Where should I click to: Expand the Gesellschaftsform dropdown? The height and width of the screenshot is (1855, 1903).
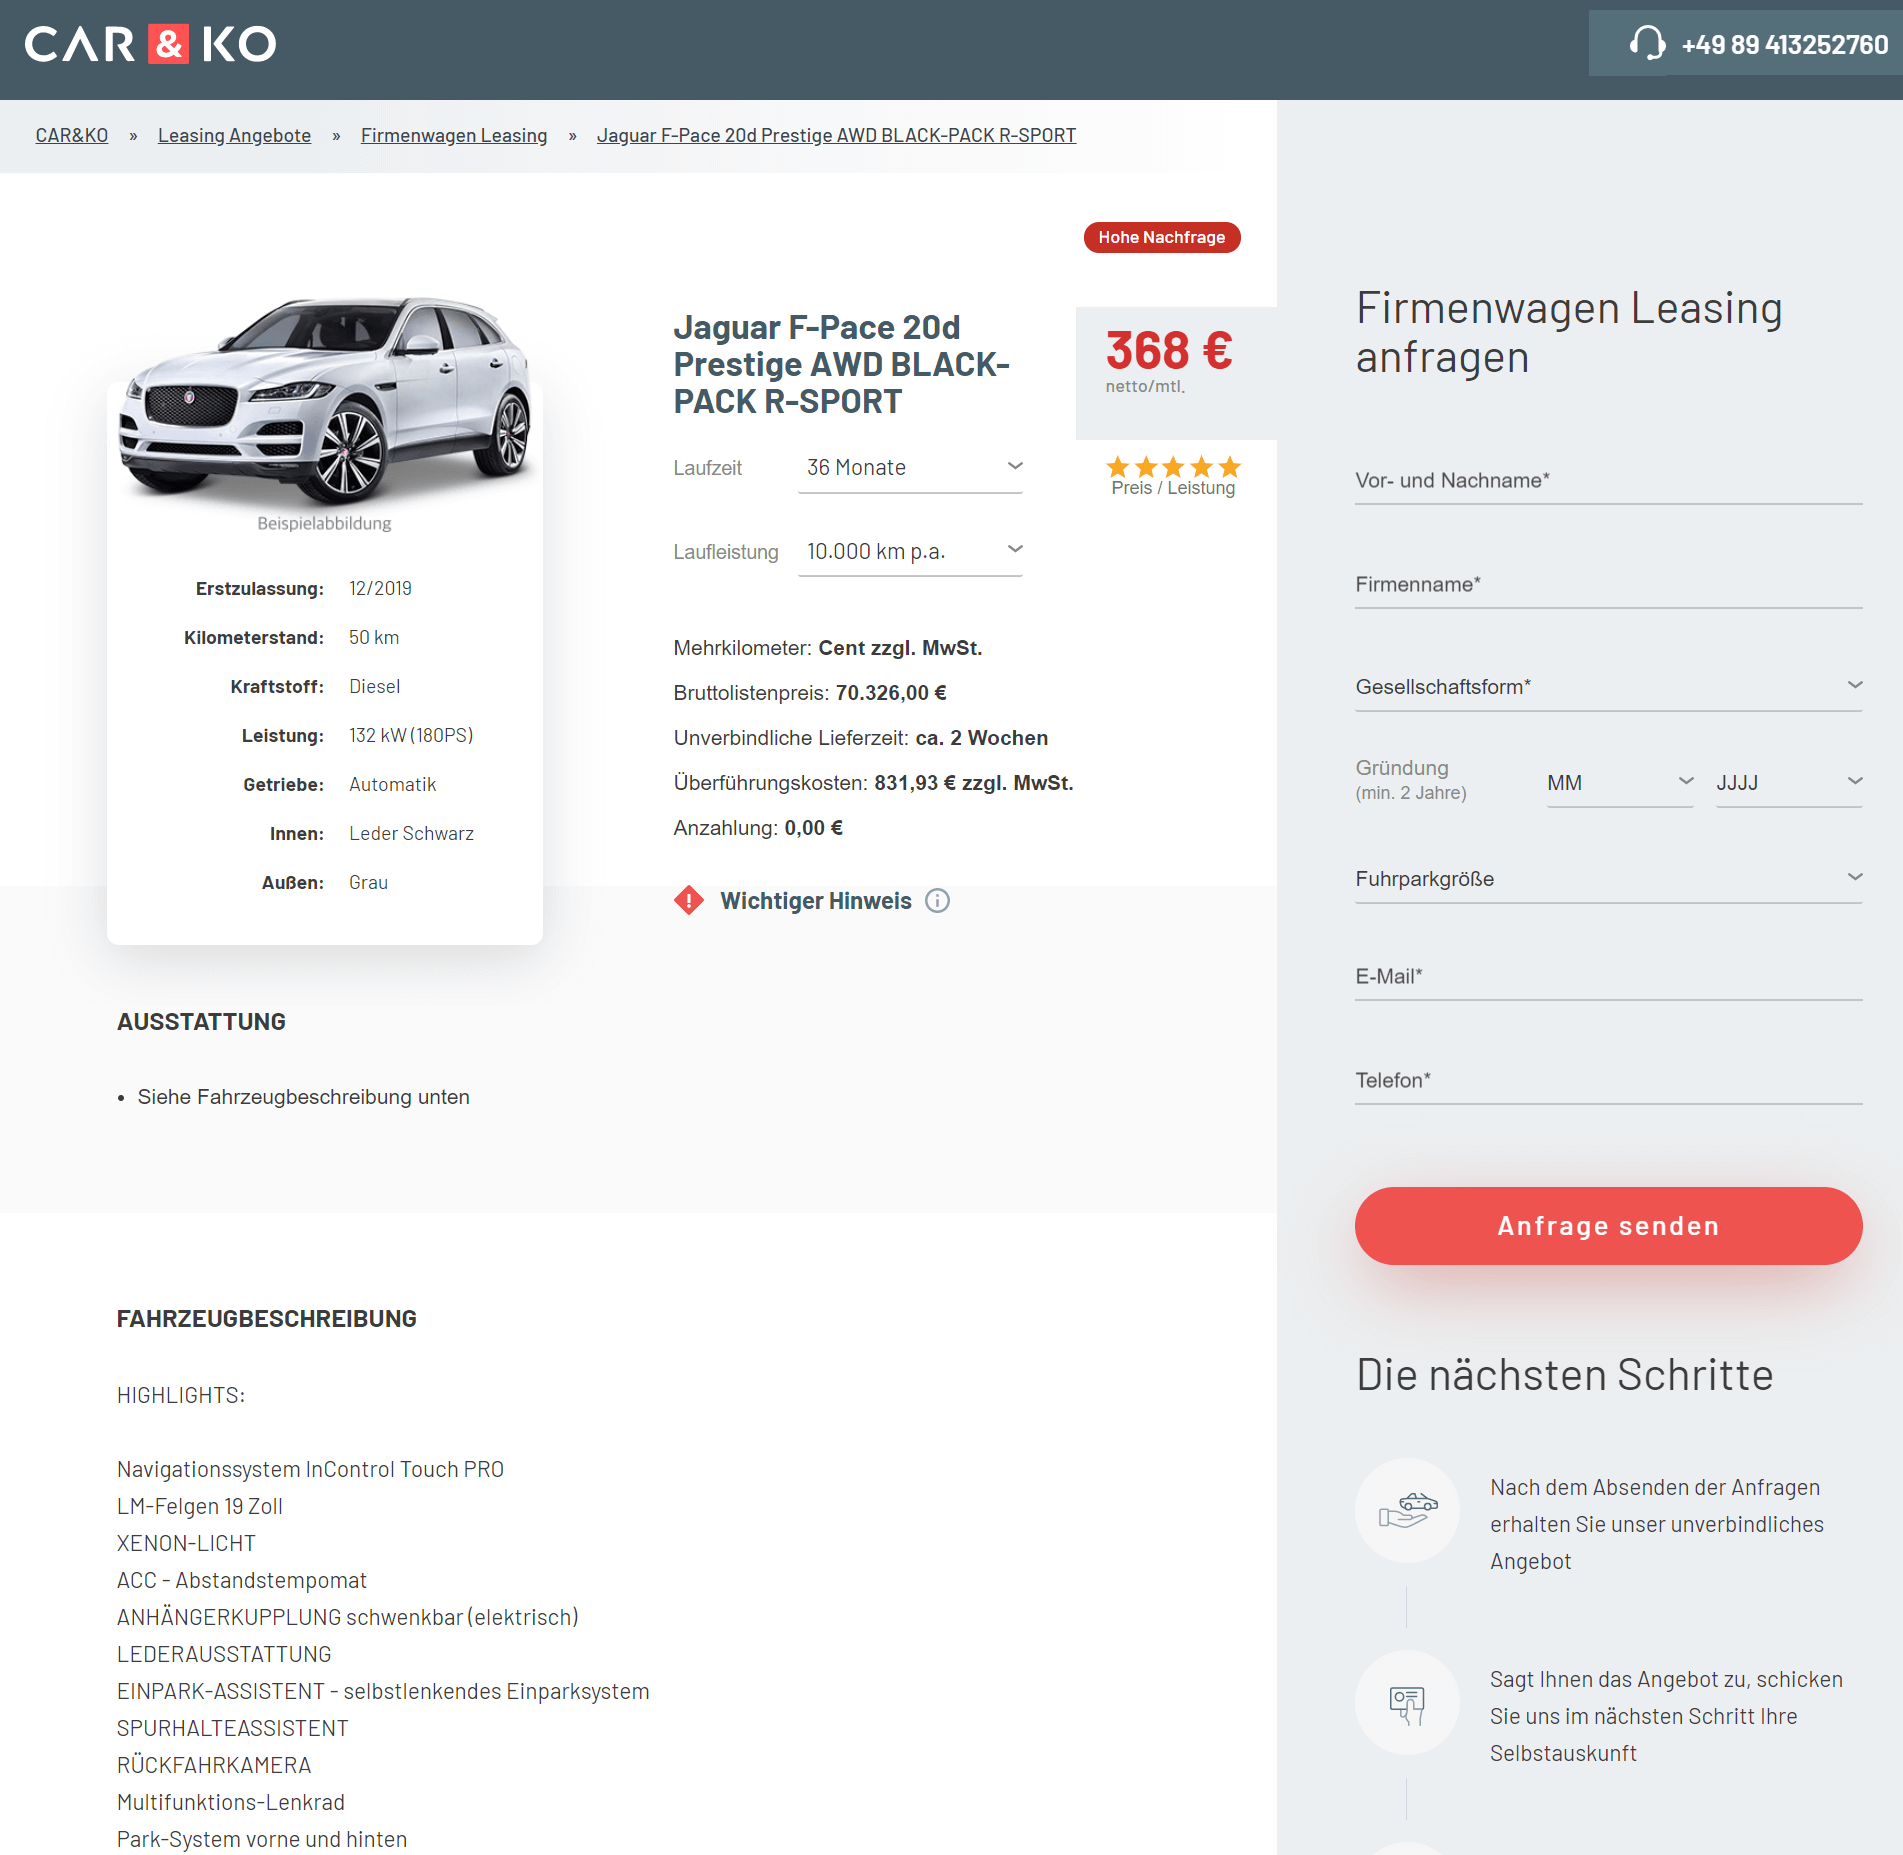[1608, 687]
